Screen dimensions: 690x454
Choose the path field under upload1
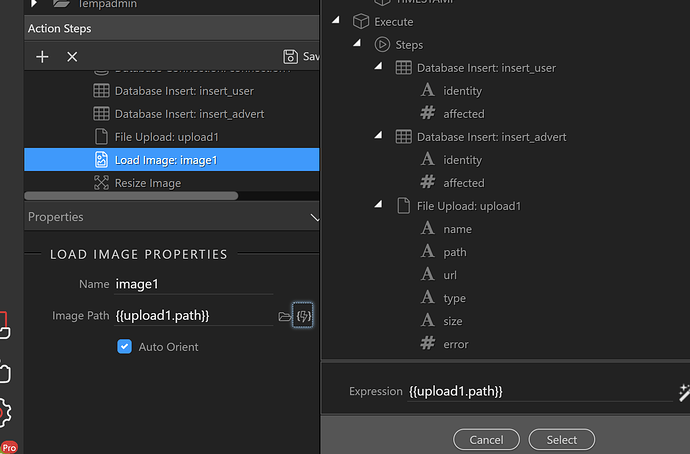coord(454,252)
